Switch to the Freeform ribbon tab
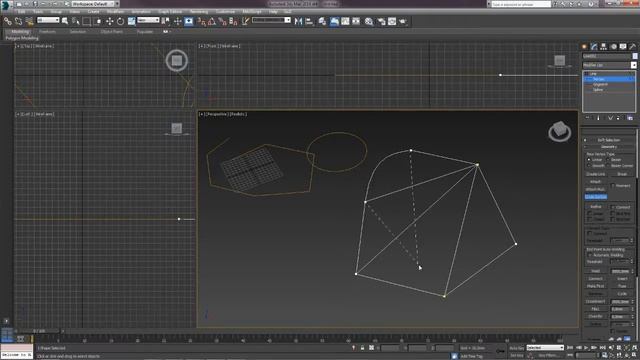Image resolution: width=640 pixels, height=360 pixels. click(47, 31)
